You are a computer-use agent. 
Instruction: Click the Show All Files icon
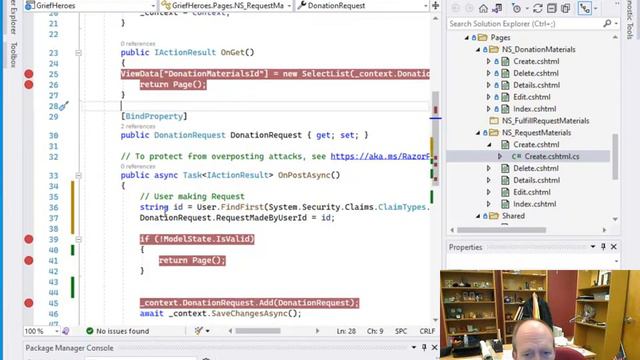click(566, 8)
